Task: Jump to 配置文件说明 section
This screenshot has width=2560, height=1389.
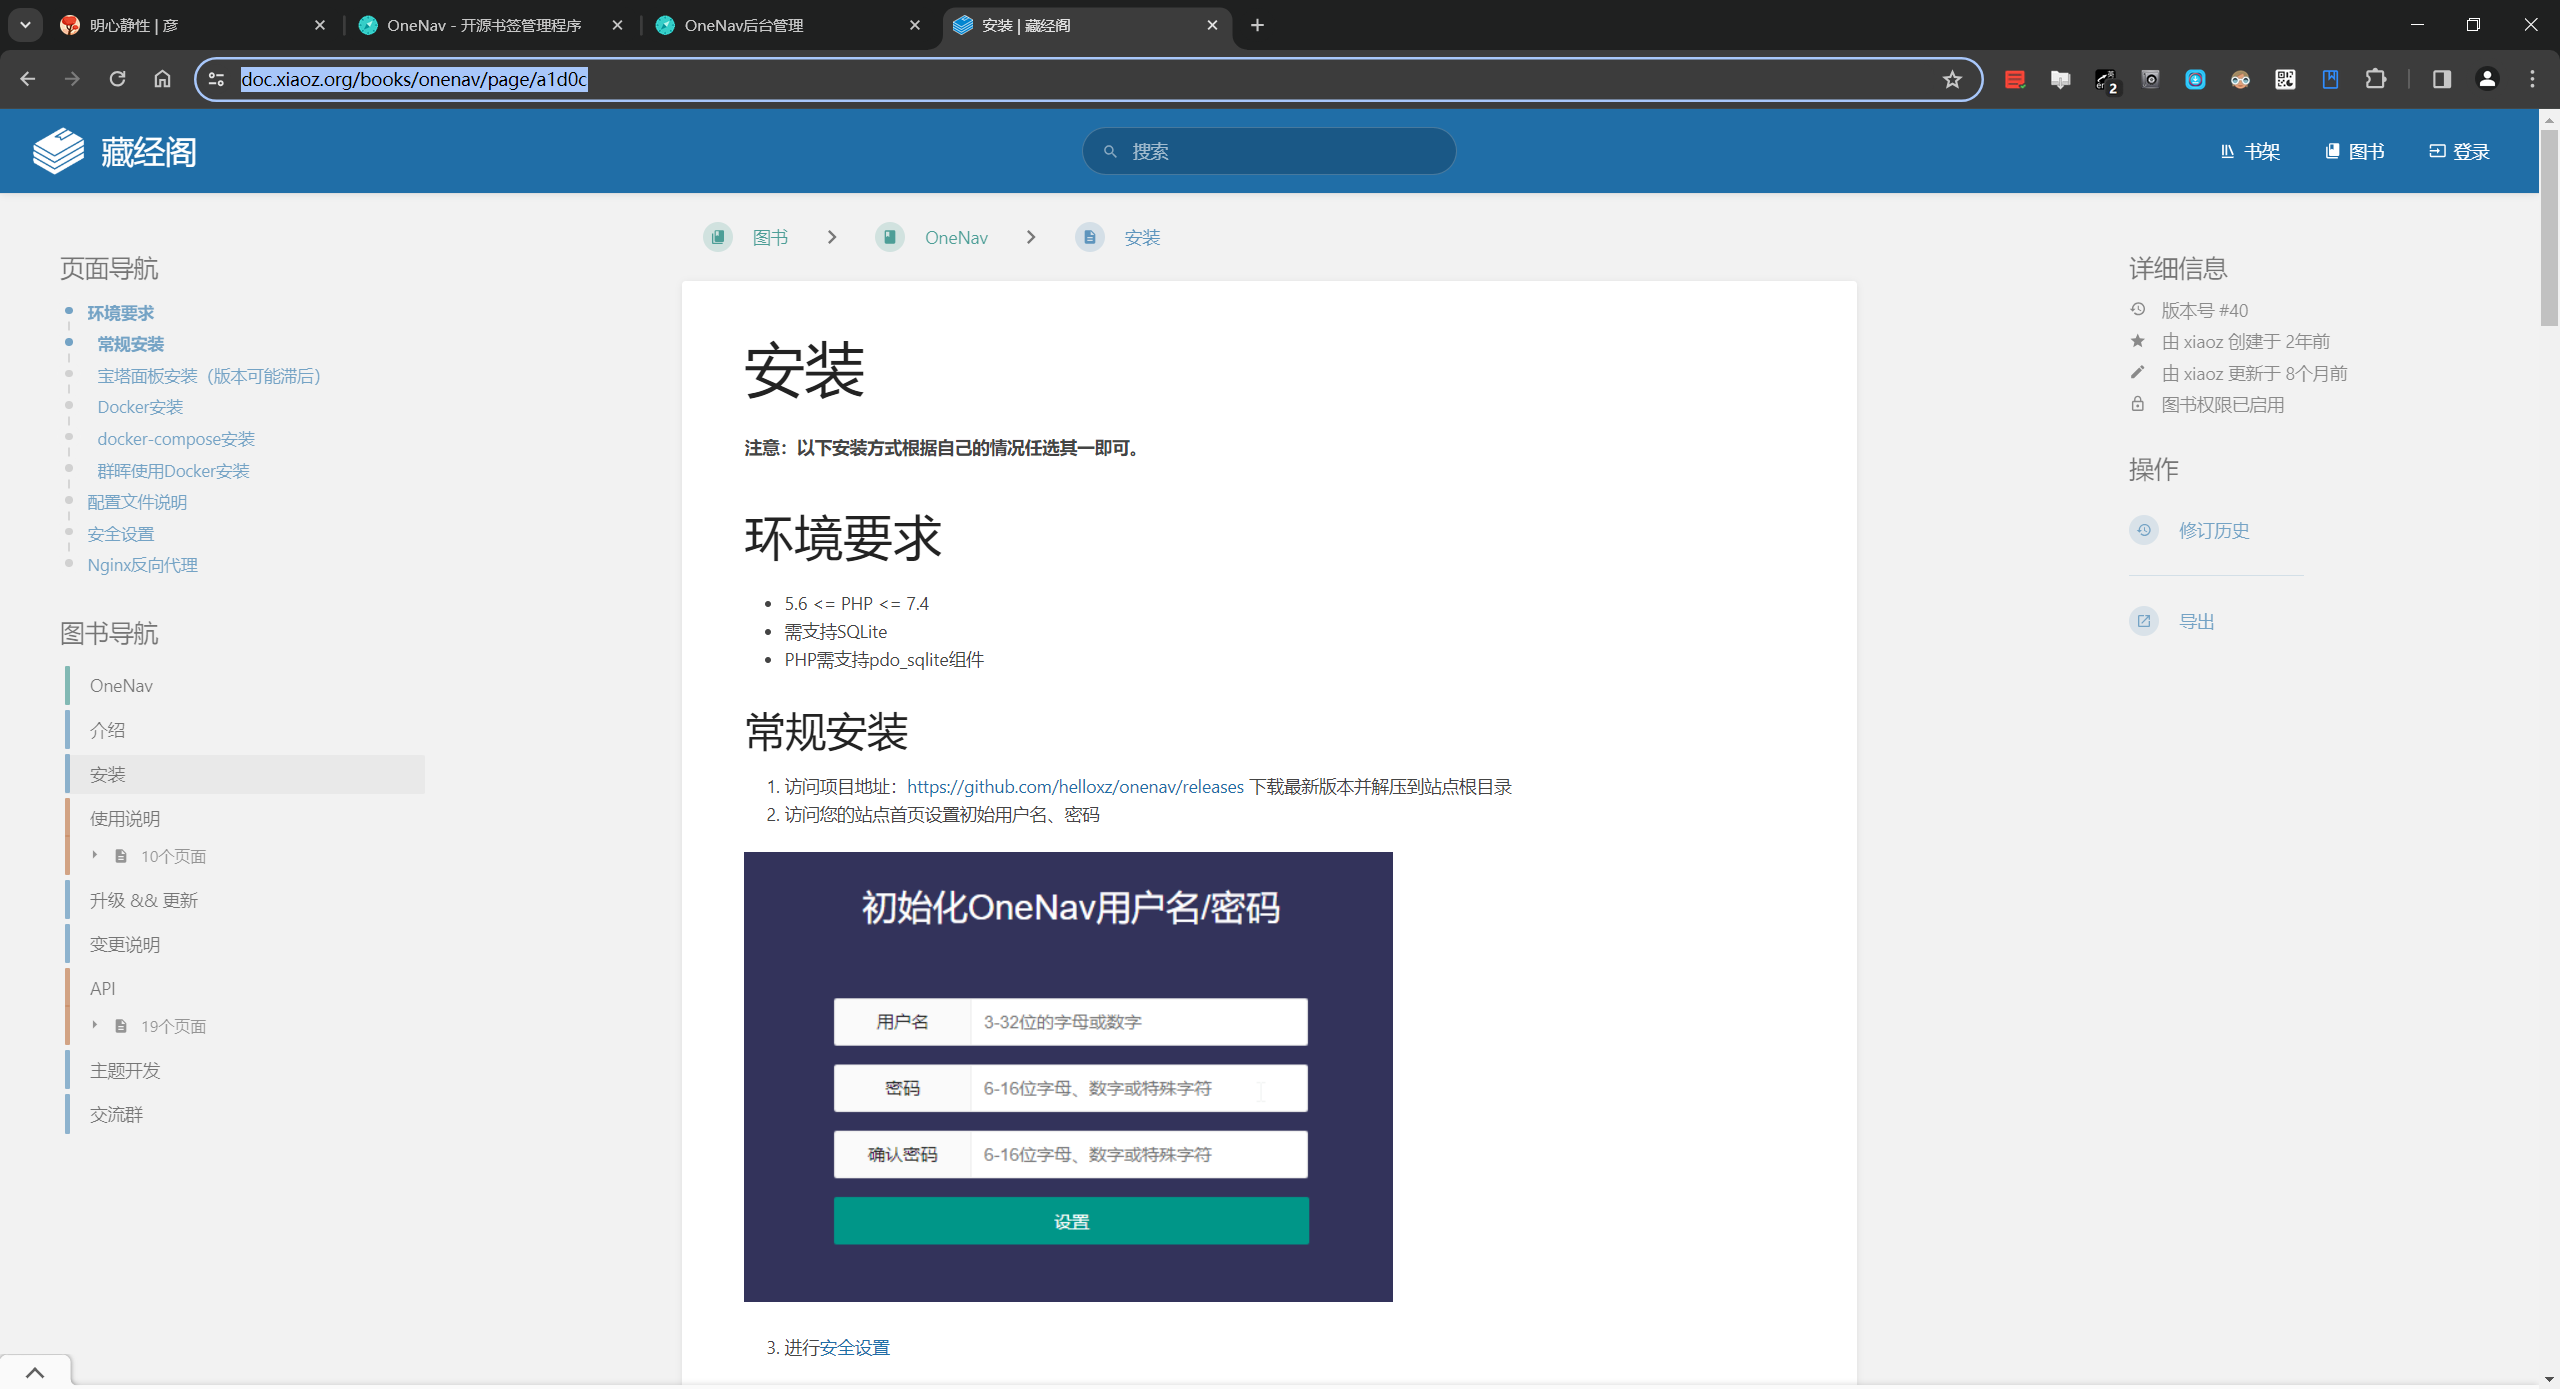Action: click(x=137, y=502)
